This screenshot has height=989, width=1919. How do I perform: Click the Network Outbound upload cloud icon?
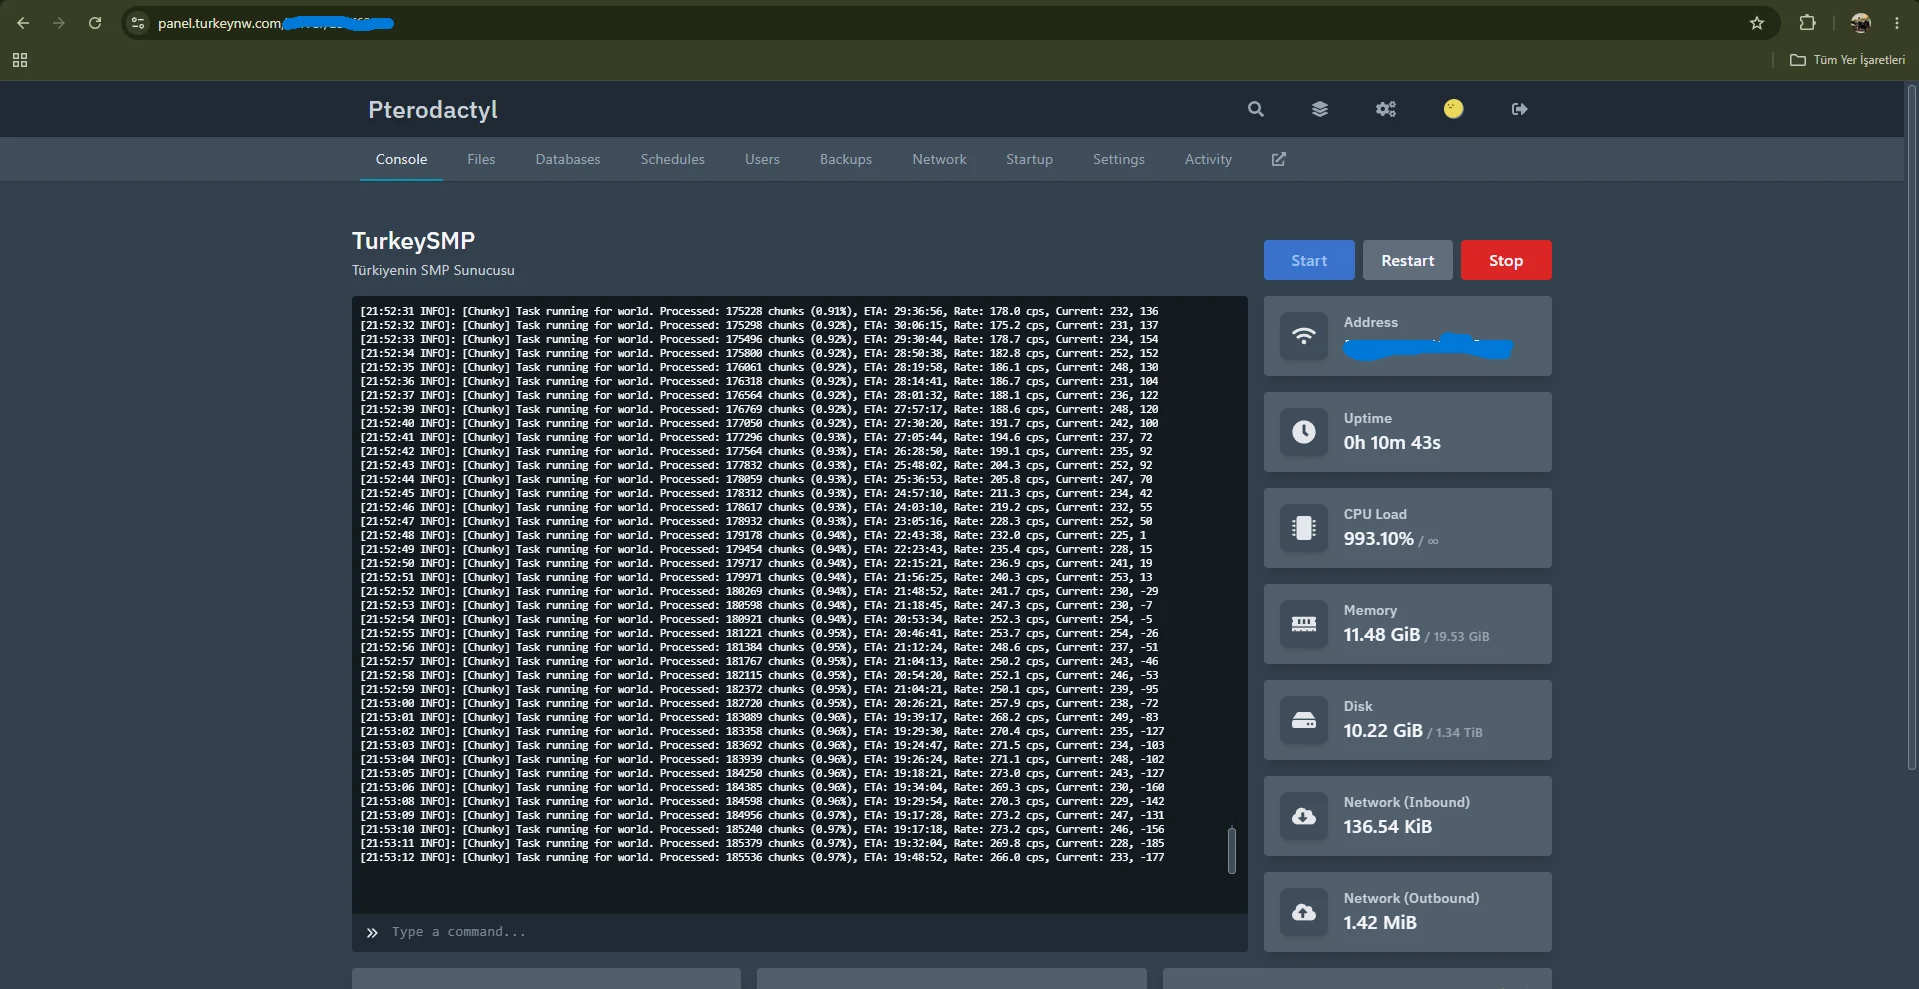pyautogui.click(x=1304, y=912)
